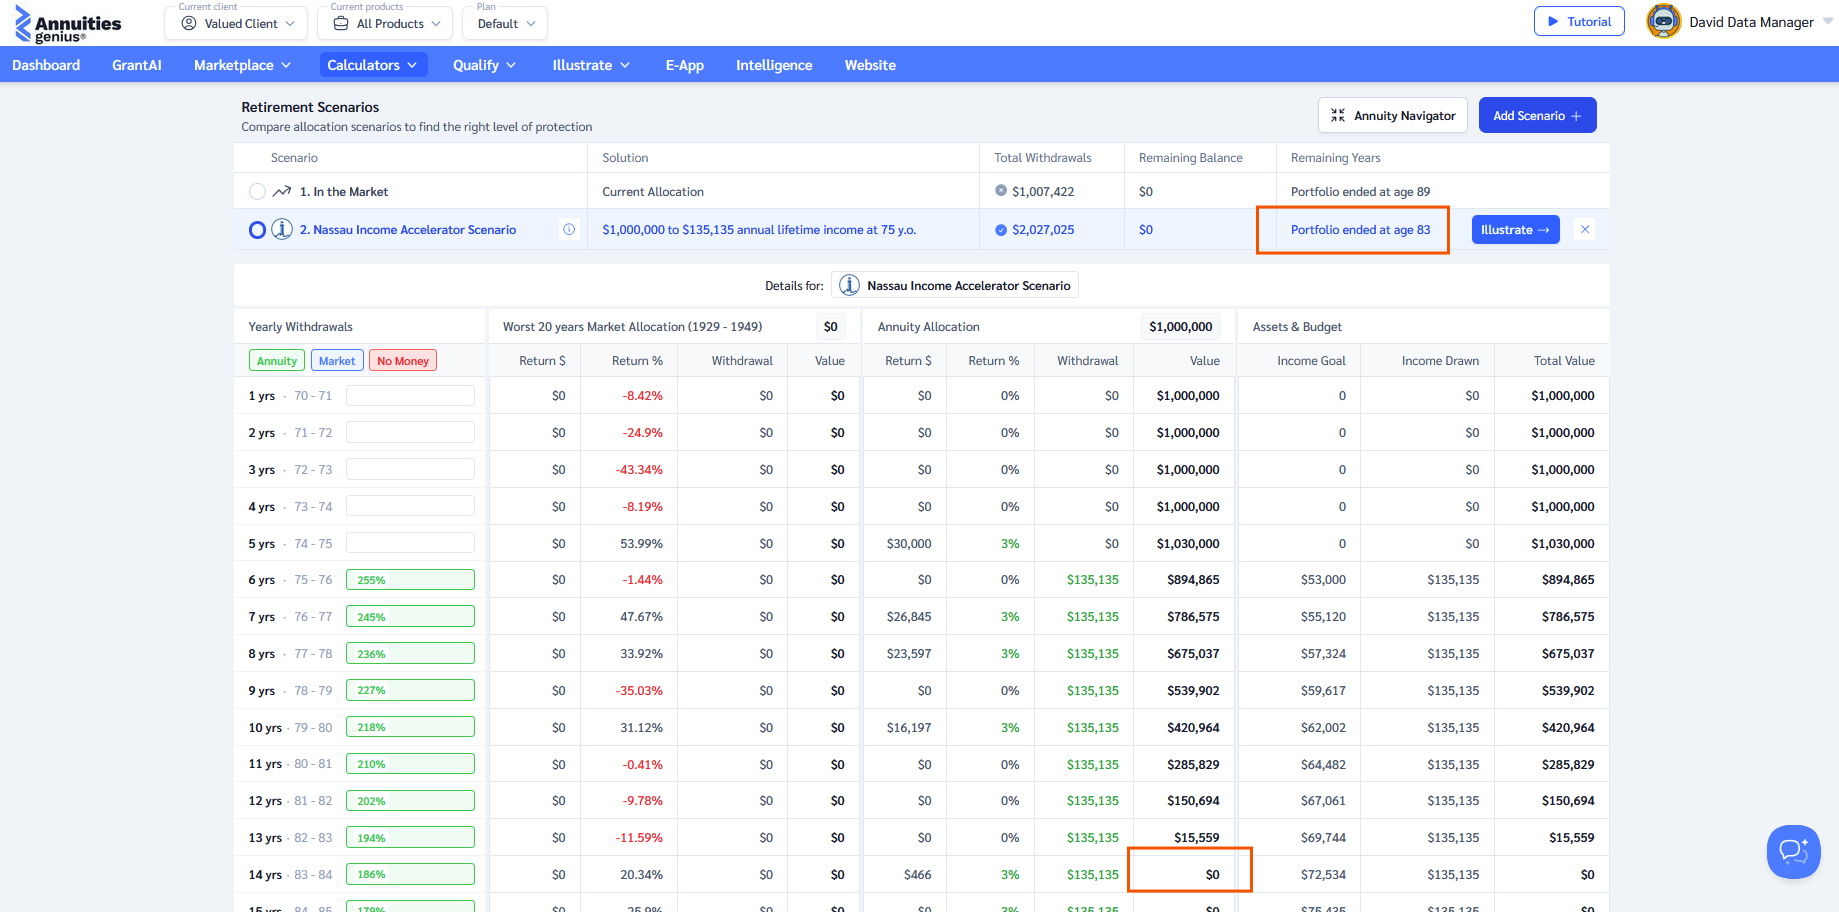1839x912 pixels.
Task: Open the Current client dropdown
Action: coord(238,23)
